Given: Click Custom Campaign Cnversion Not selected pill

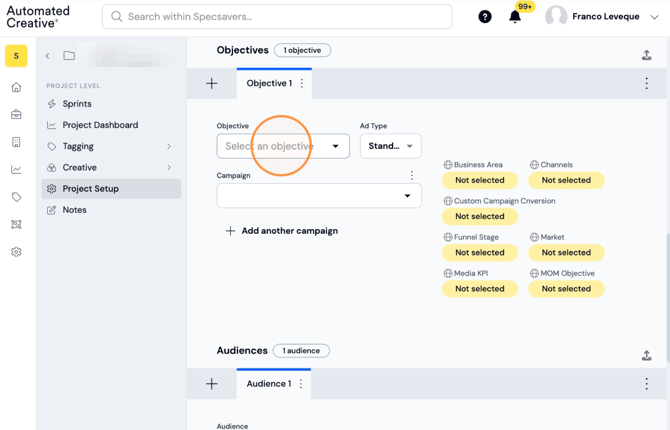Looking at the screenshot, I should click(480, 216).
